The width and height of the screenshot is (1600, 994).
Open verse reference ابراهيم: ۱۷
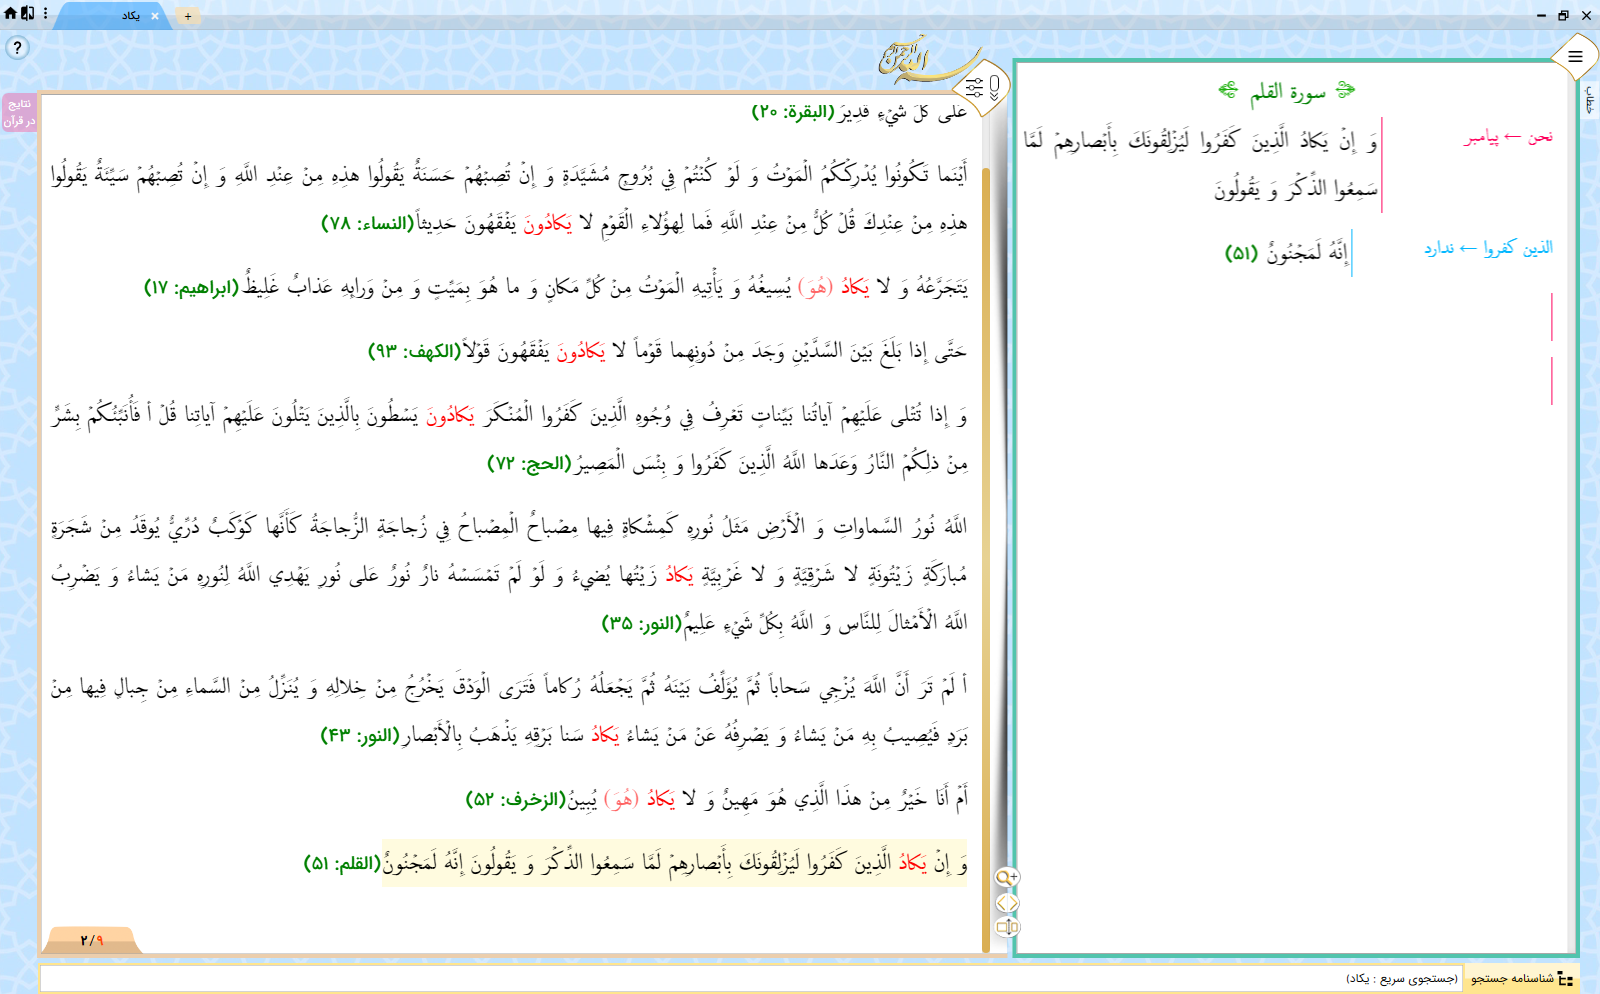point(192,288)
